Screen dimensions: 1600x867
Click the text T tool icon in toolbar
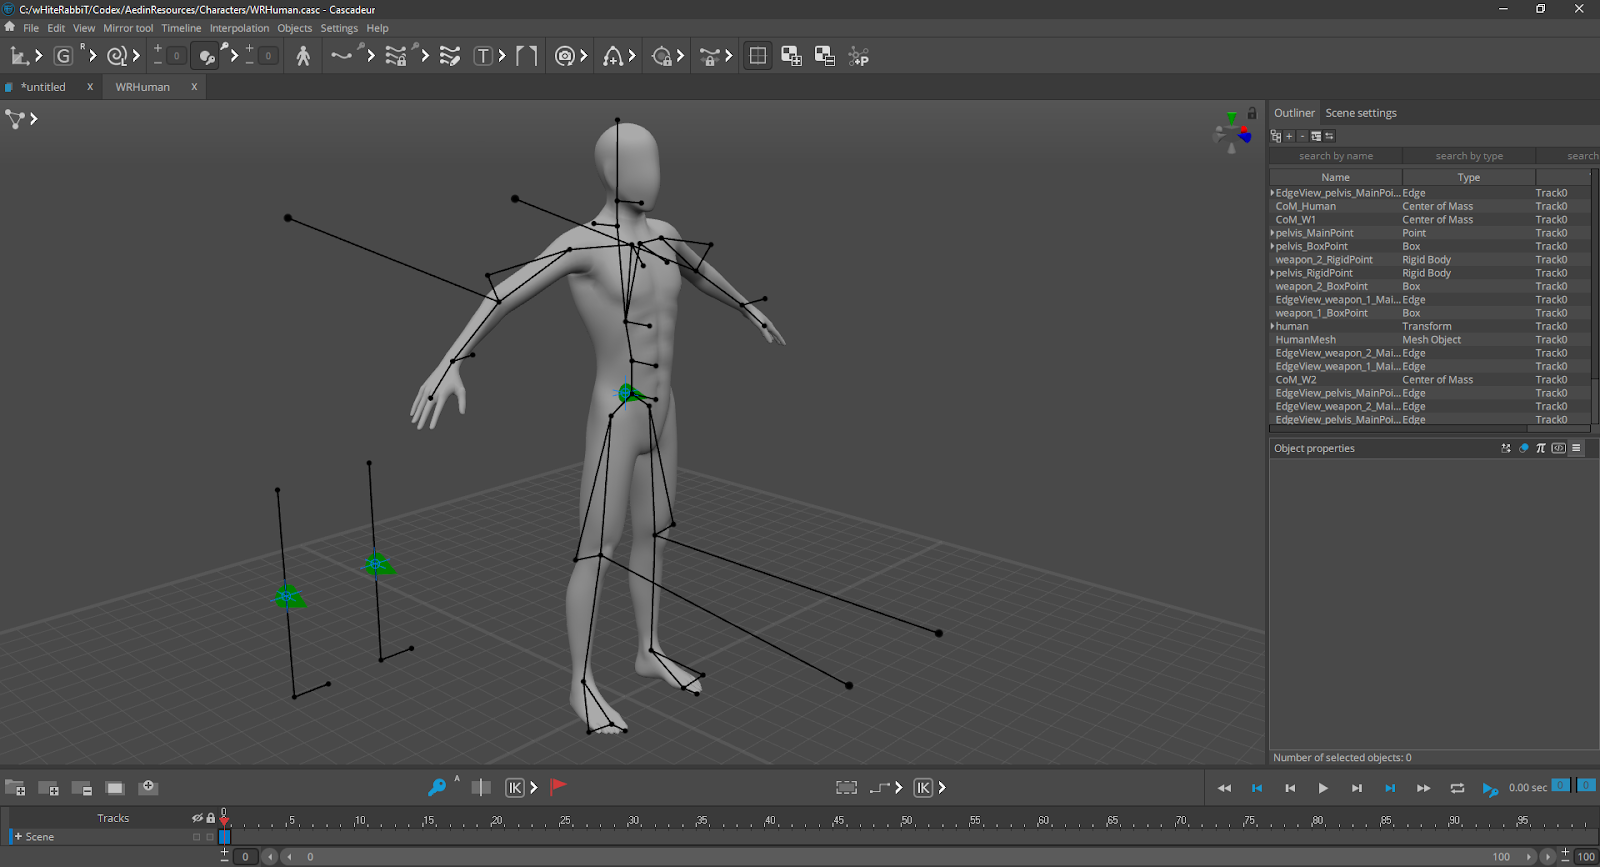pyautogui.click(x=483, y=56)
